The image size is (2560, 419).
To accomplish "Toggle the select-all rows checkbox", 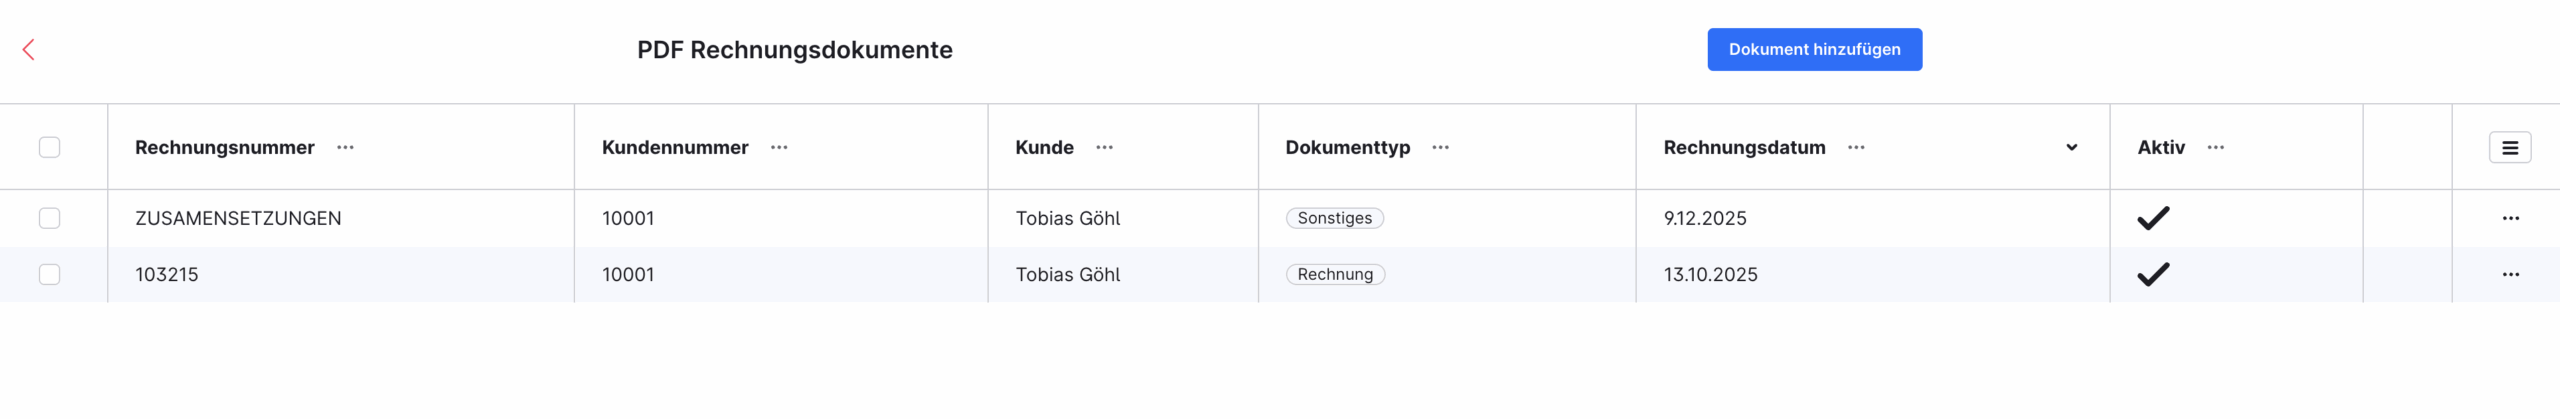I will (x=49, y=148).
